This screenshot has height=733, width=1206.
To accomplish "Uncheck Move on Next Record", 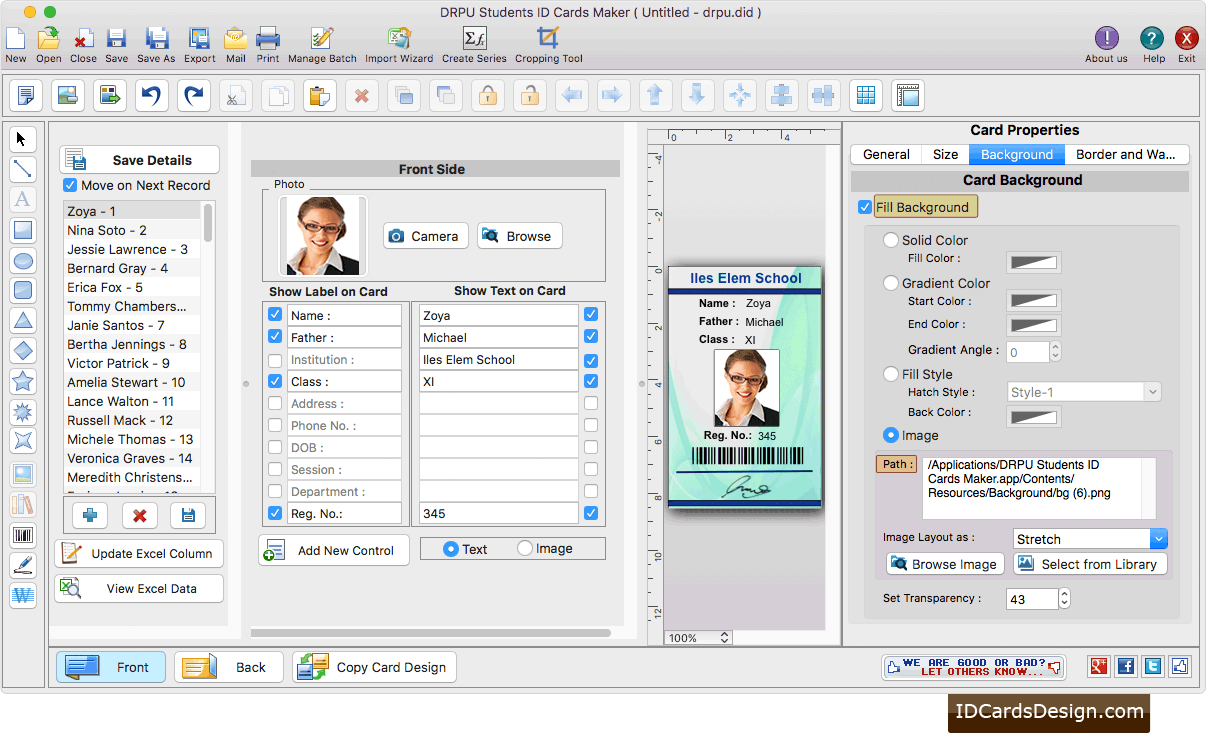I will pos(69,185).
